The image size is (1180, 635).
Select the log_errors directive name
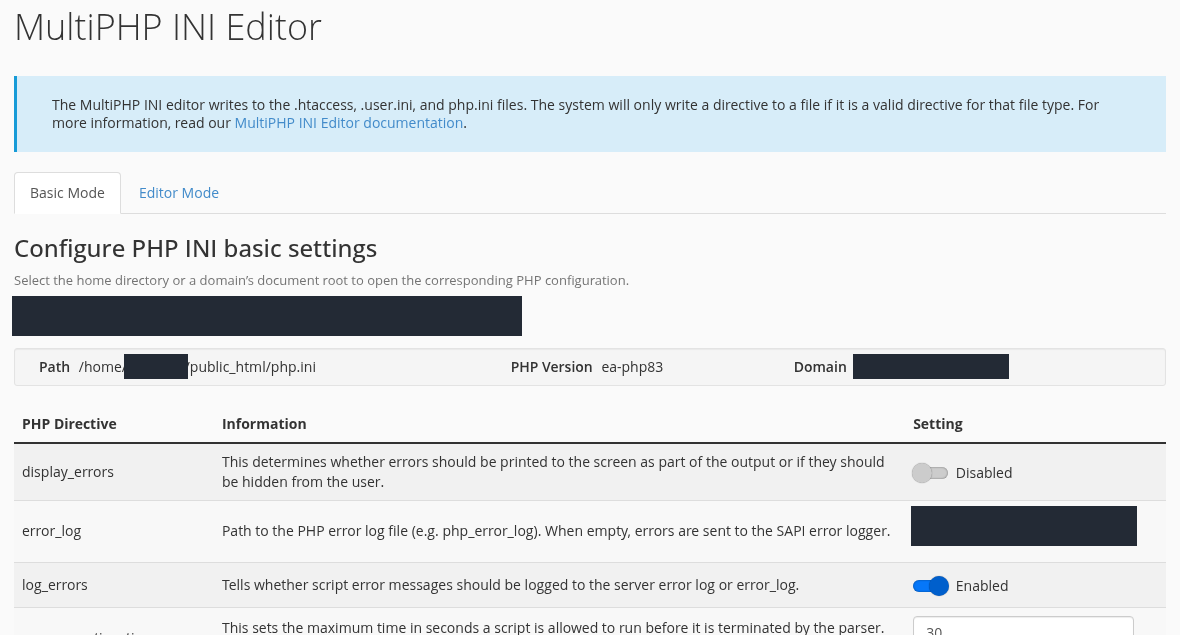[x=54, y=585]
